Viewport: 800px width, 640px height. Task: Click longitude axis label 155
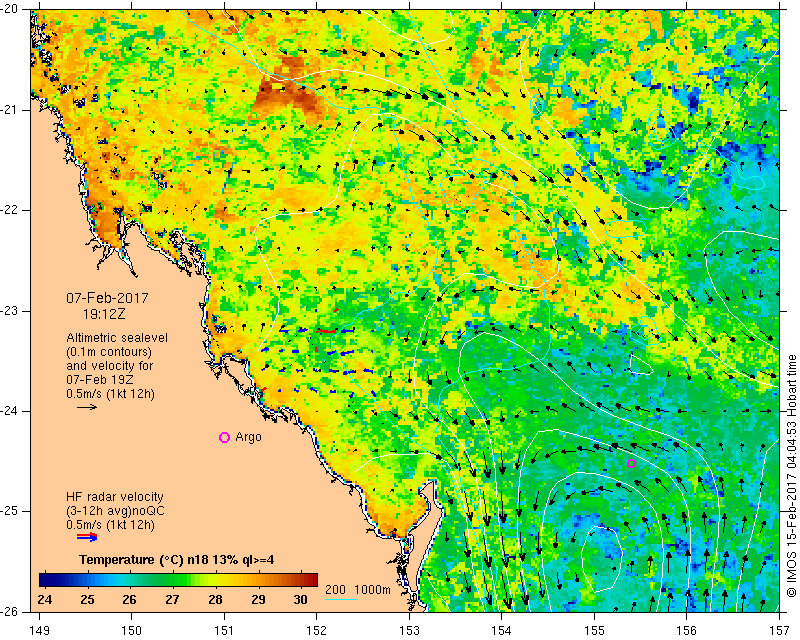point(594,630)
